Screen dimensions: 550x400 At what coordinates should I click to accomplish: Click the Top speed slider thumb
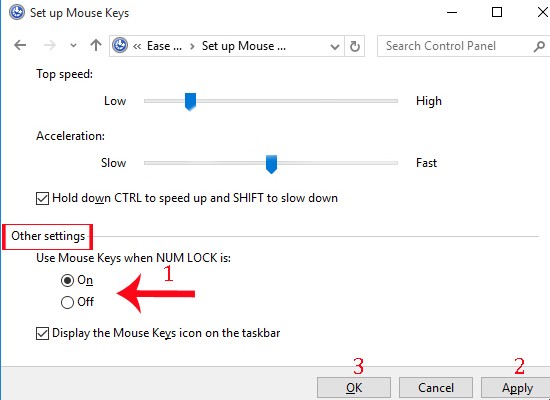click(x=190, y=102)
